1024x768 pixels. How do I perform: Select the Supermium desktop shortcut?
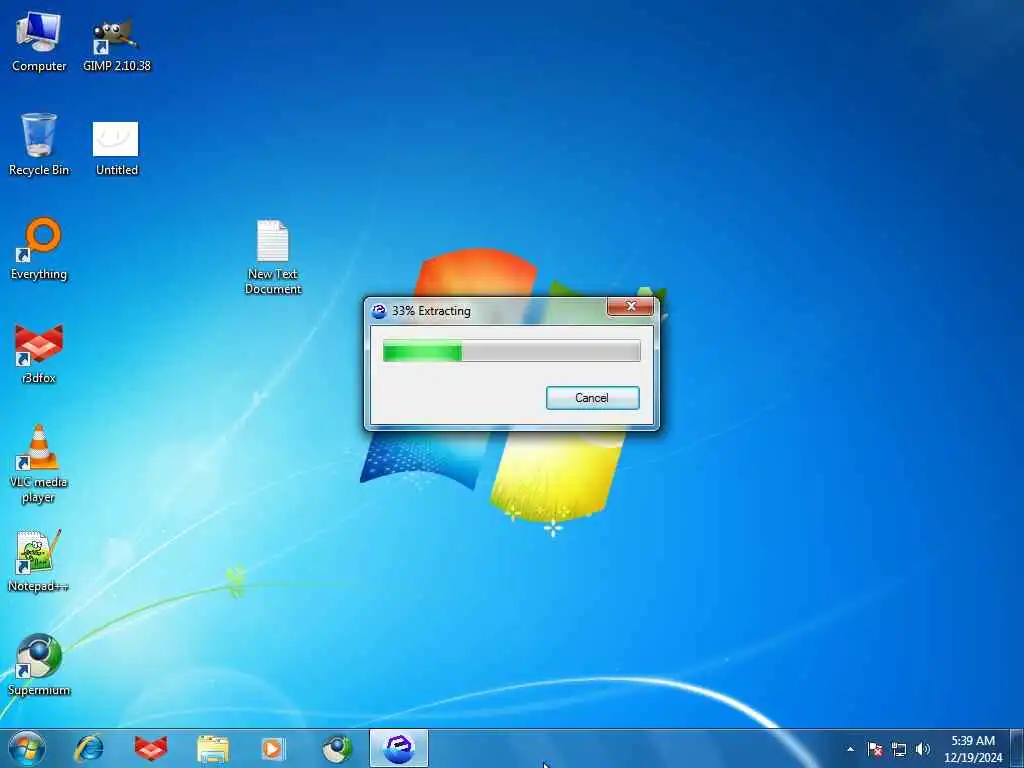click(x=39, y=665)
